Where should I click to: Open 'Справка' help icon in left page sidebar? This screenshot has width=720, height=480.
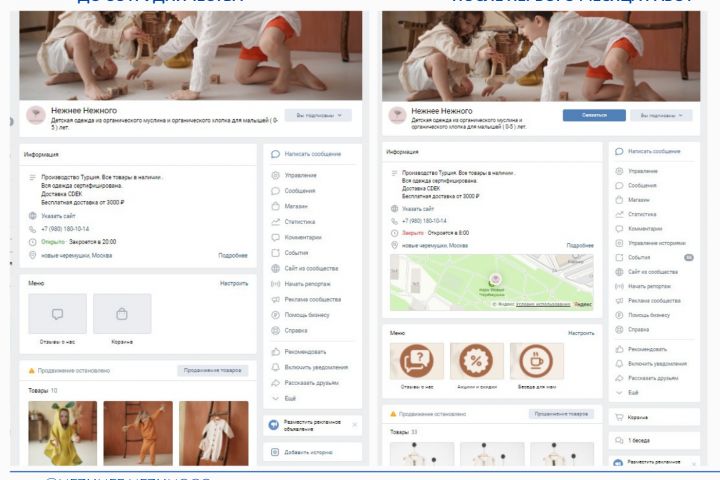tap(276, 330)
